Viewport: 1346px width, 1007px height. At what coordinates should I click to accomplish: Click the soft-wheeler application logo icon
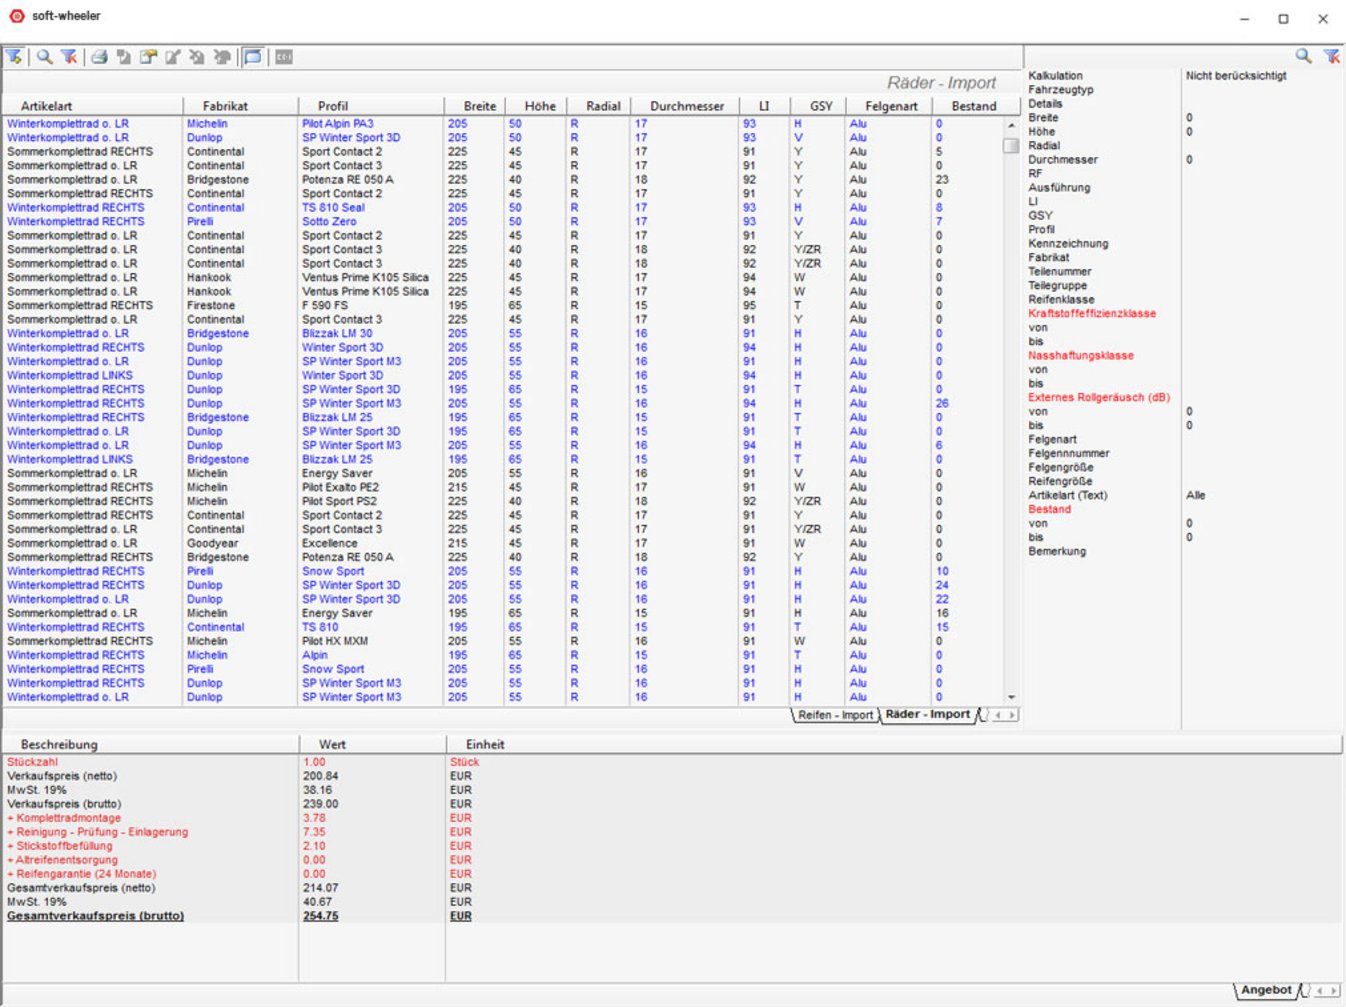pyautogui.click(x=16, y=16)
